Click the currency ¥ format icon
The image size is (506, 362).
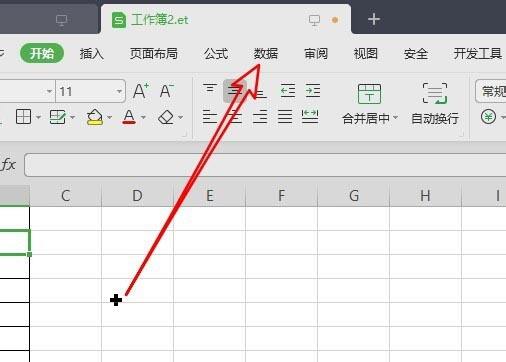(x=488, y=117)
